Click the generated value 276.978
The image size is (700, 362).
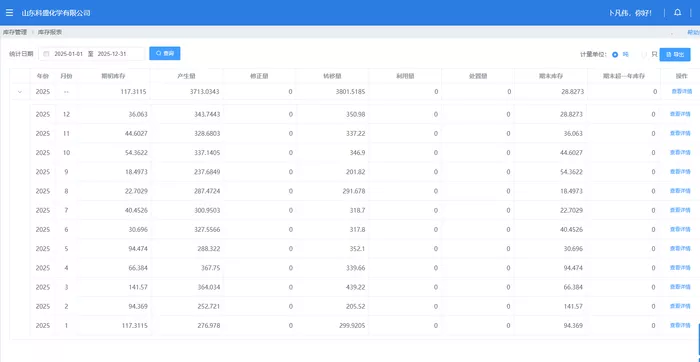pyautogui.click(x=209, y=325)
